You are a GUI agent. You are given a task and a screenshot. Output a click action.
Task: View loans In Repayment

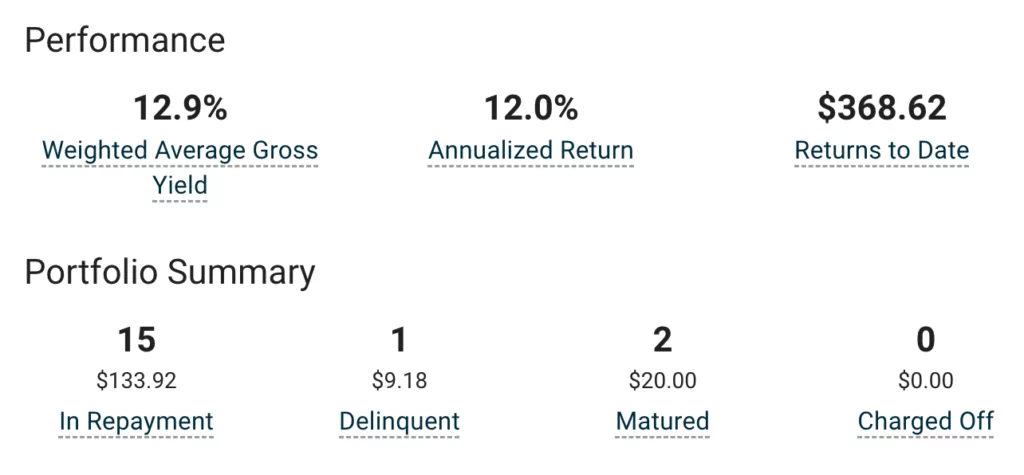(x=136, y=421)
